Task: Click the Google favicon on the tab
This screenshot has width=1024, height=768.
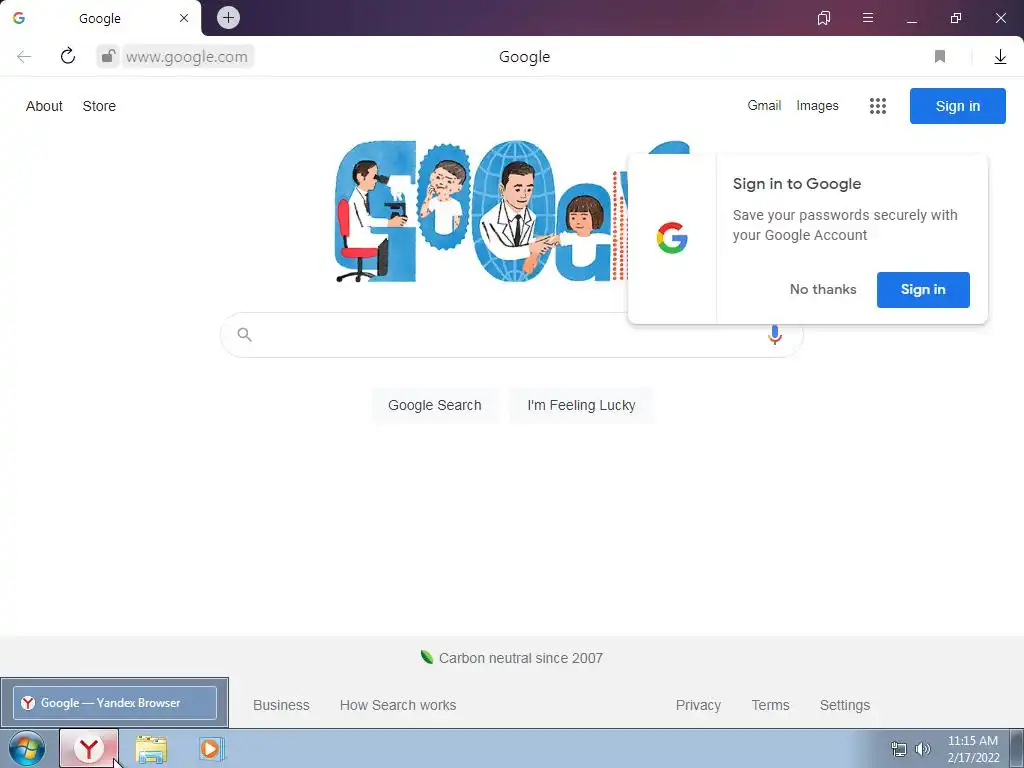Action: (x=19, y=18)
